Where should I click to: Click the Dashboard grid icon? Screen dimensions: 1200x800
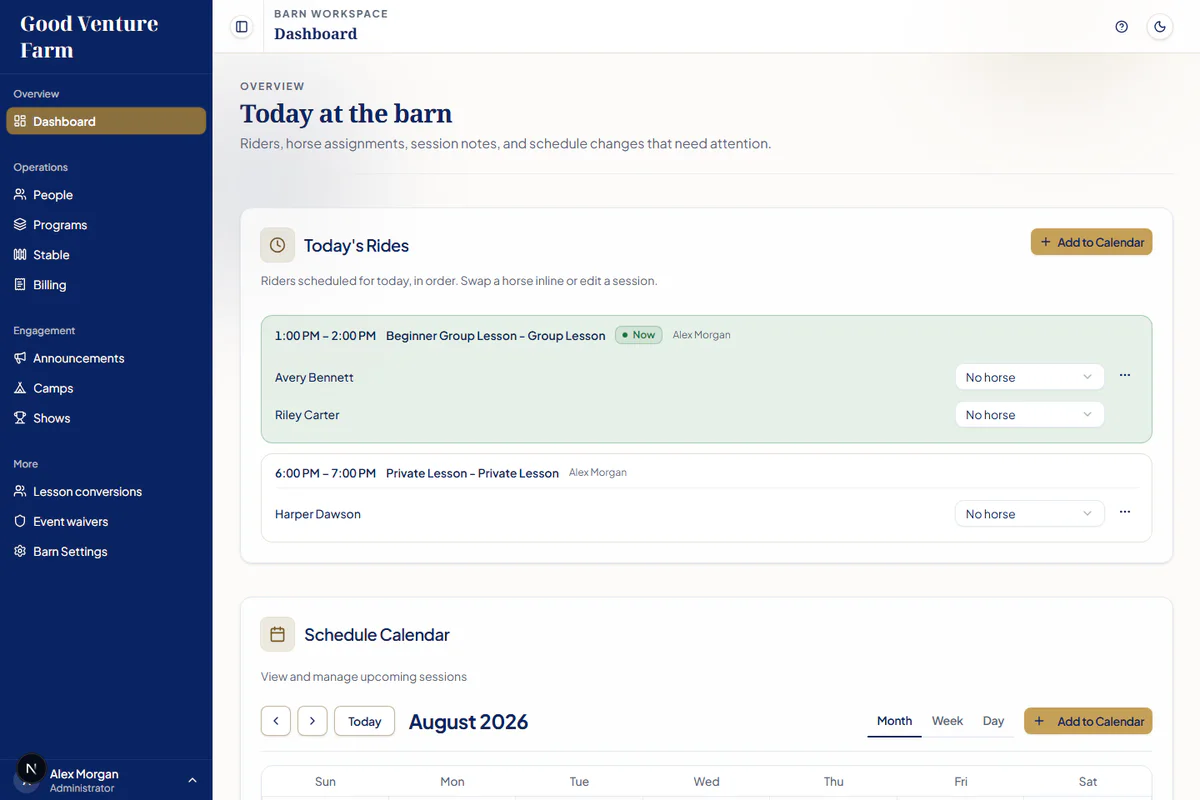[x=20, y=121]
